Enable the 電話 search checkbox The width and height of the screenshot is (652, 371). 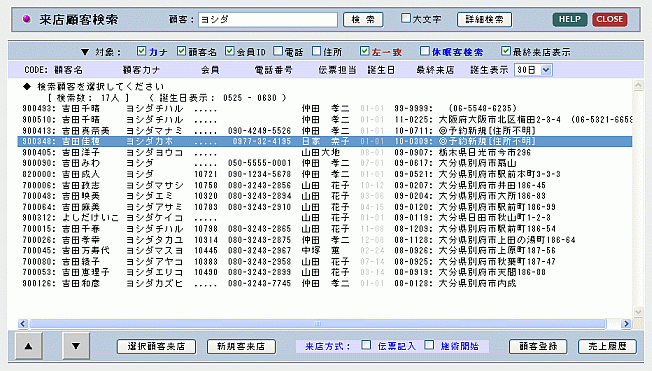point(278,51)
